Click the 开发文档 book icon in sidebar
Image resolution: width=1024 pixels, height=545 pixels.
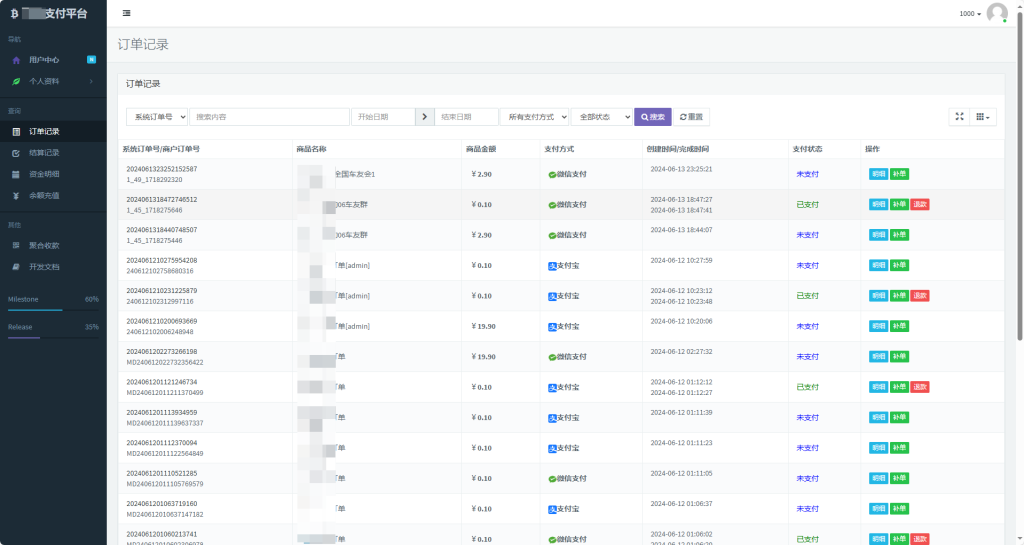(x=16, y=267)
